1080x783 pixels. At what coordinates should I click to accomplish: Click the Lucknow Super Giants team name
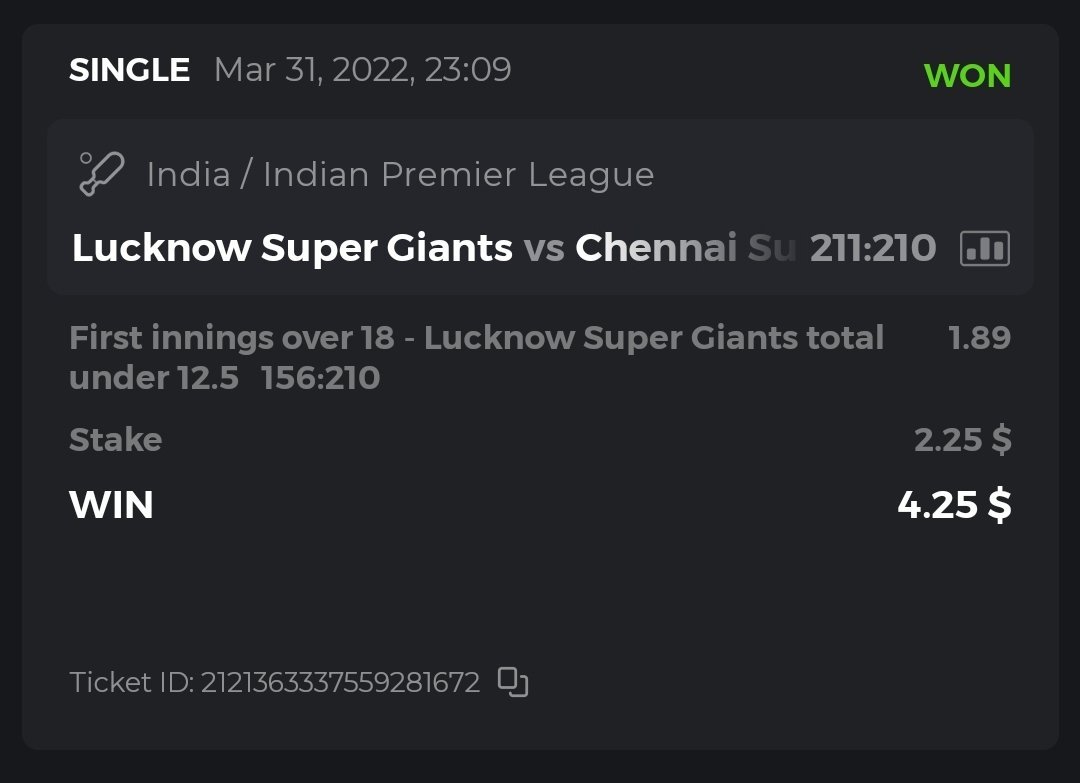[292, 248]
